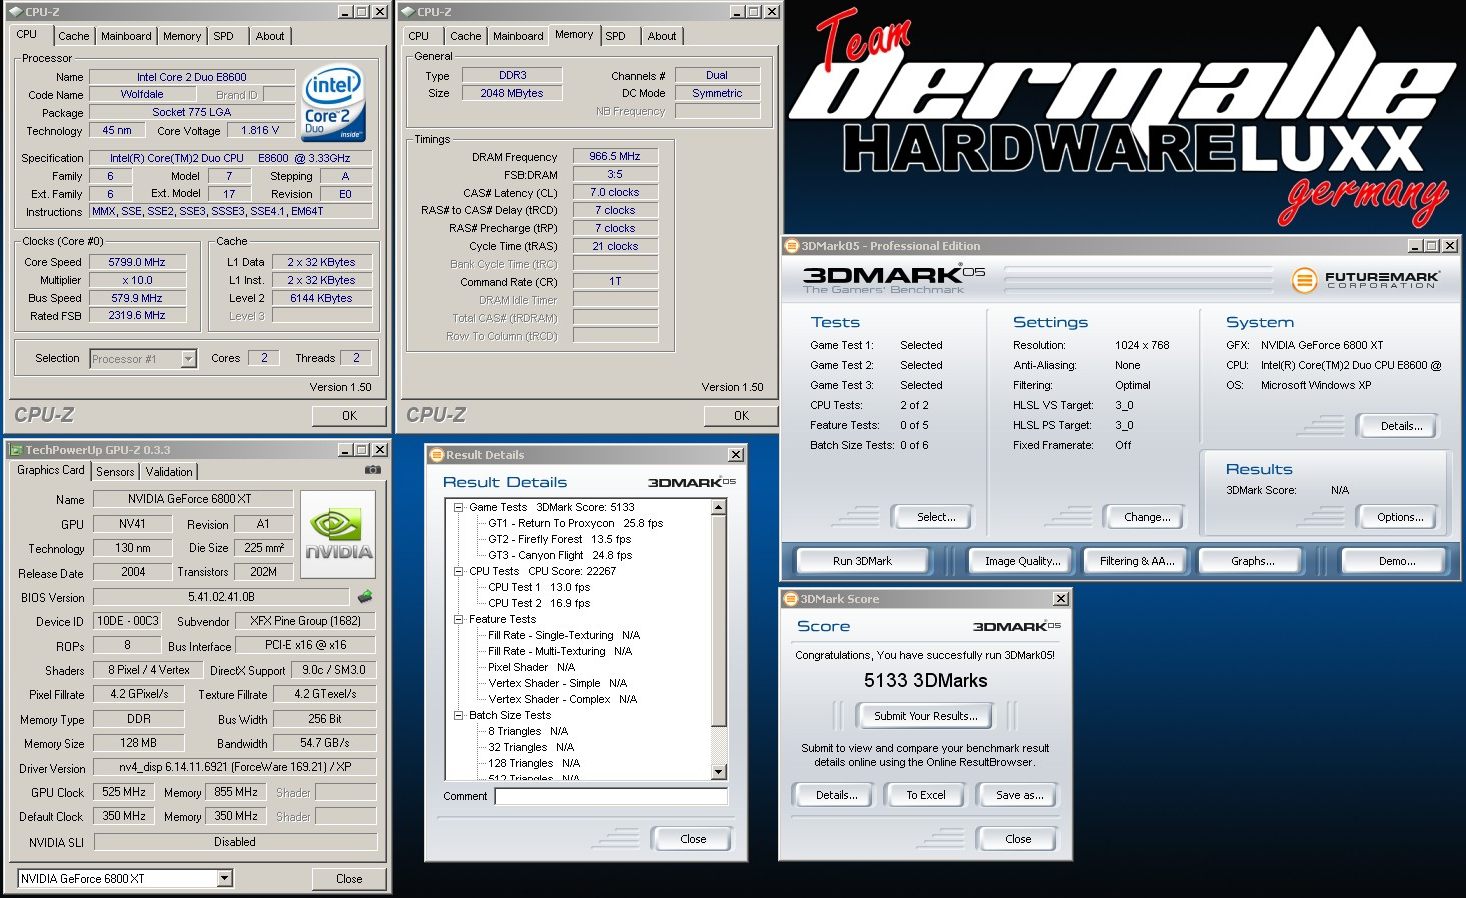Viewport: 1466px width, 898px height.
Task: Click the left CPU-Z window title icon
Action: point(16,12)
